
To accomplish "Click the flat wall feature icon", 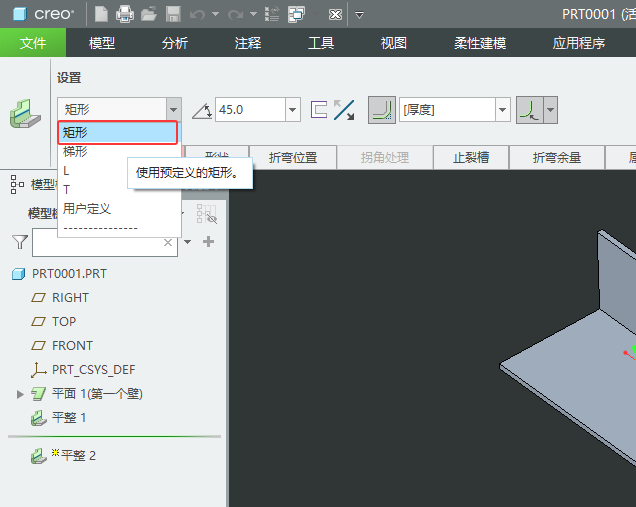I will 25,114.
